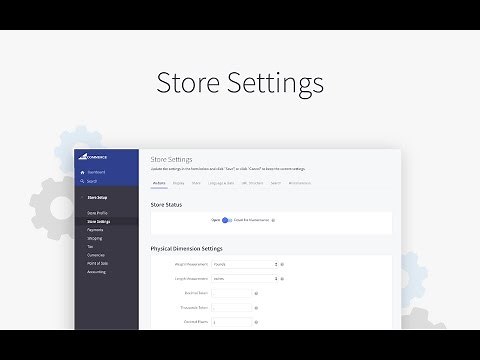Switch to the Display tab
480x360 pixels.
(x=178, y=183)
